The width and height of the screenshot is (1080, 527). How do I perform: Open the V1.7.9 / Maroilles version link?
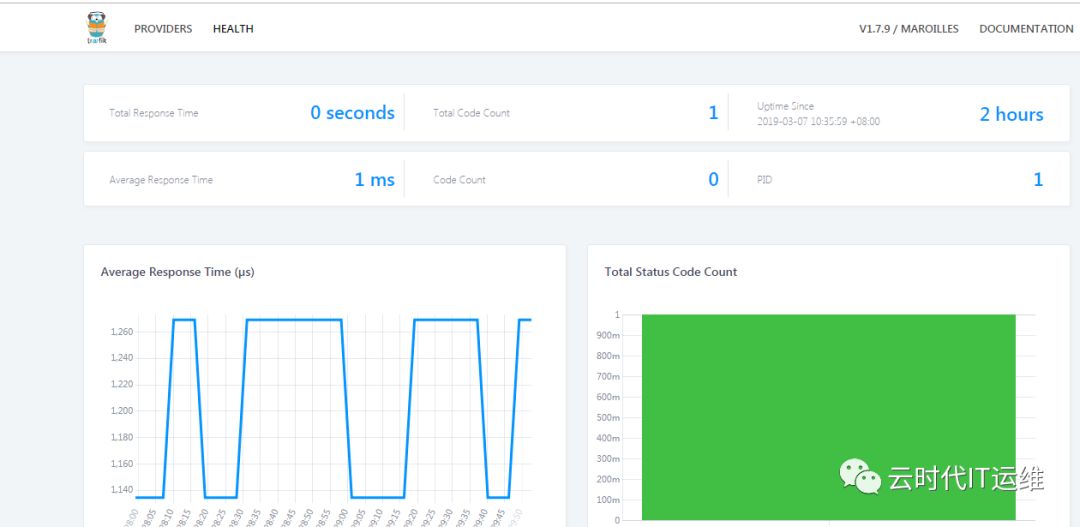[x=908, y=29]
